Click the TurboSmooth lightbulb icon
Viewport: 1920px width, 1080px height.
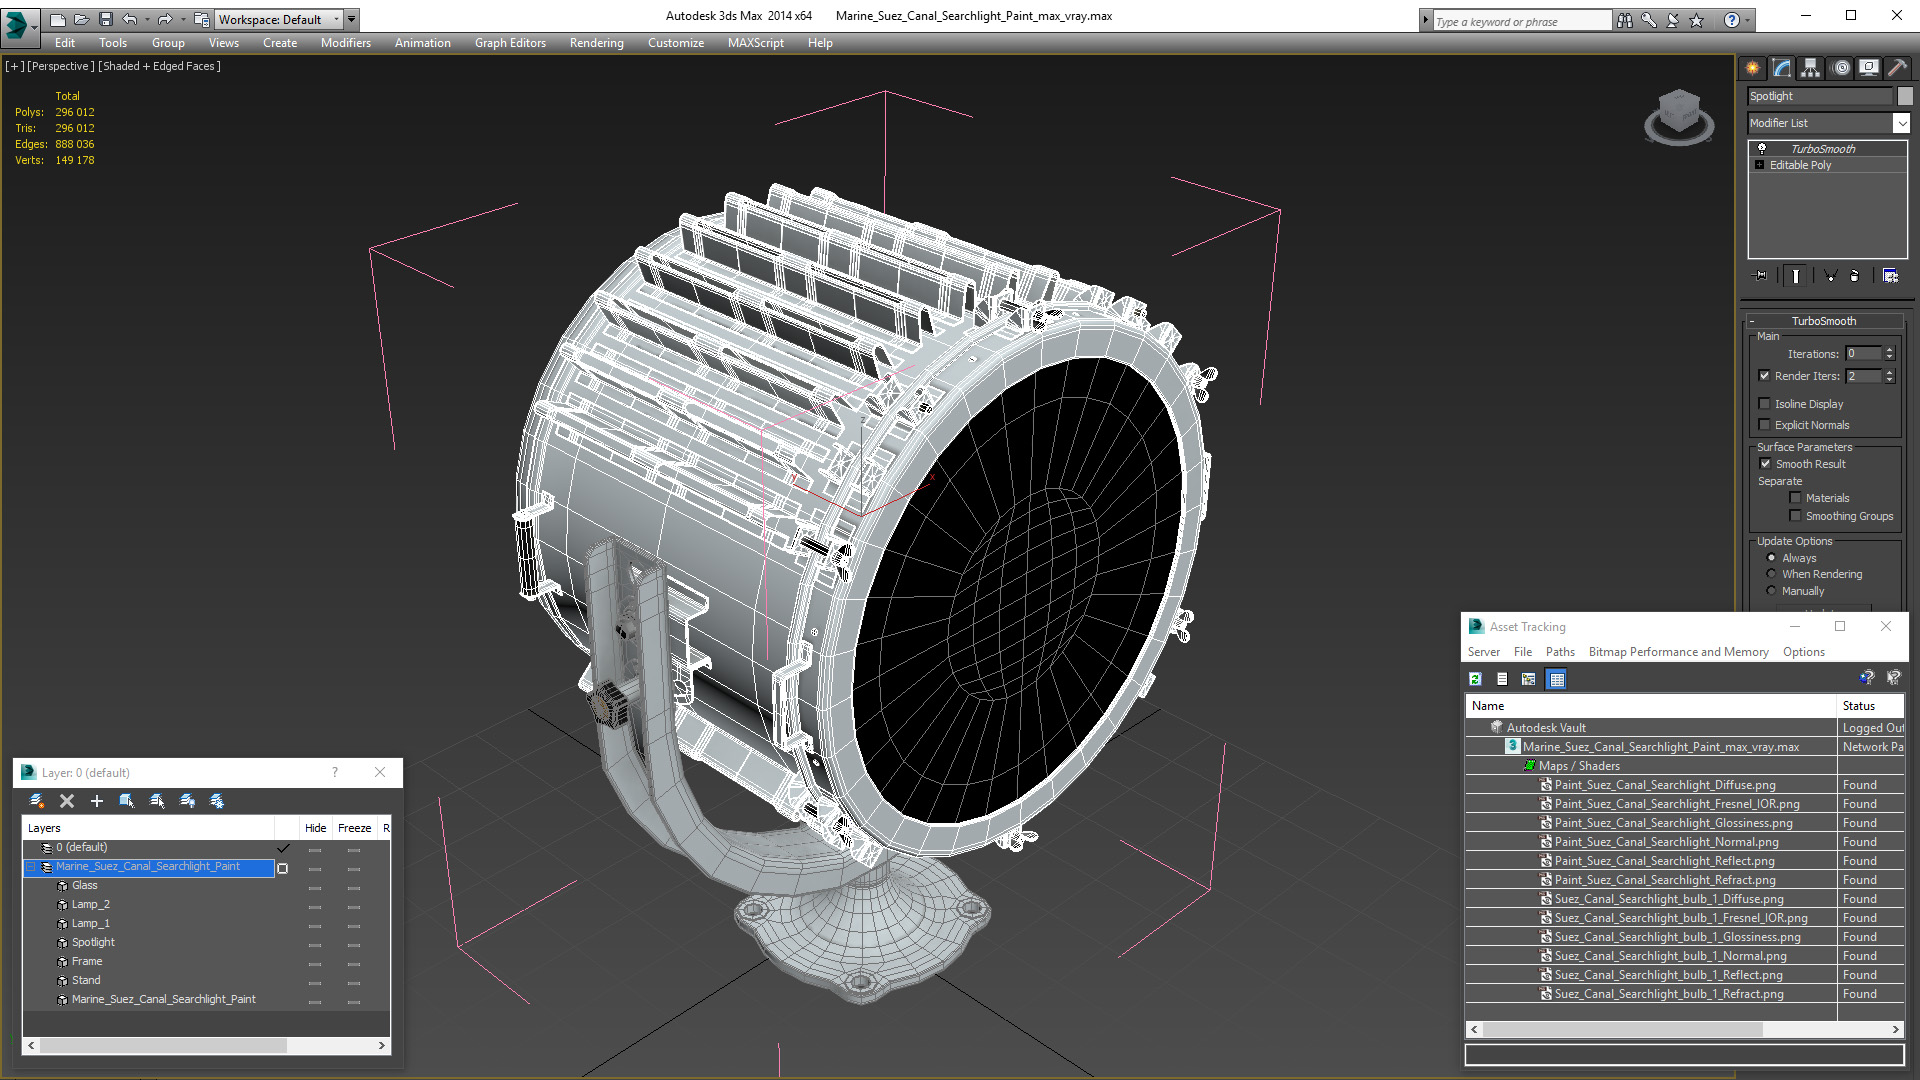[1762, 148]
